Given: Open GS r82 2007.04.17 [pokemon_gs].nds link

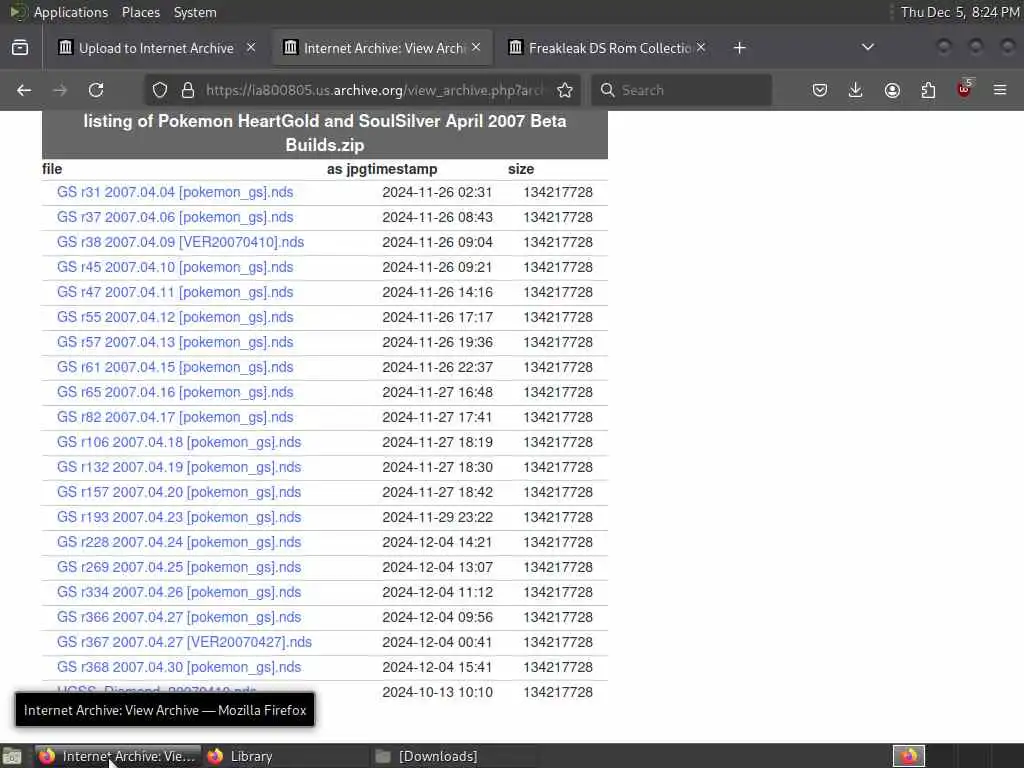Looking at the screenshot, I should 175,417.
